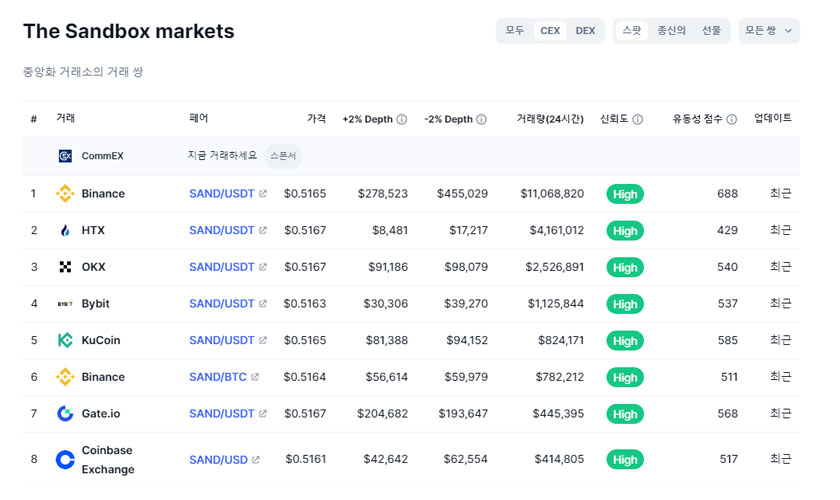Open Coinbase SAND/USD pair link
Screen dimensions: 840x500
(219, 460)
